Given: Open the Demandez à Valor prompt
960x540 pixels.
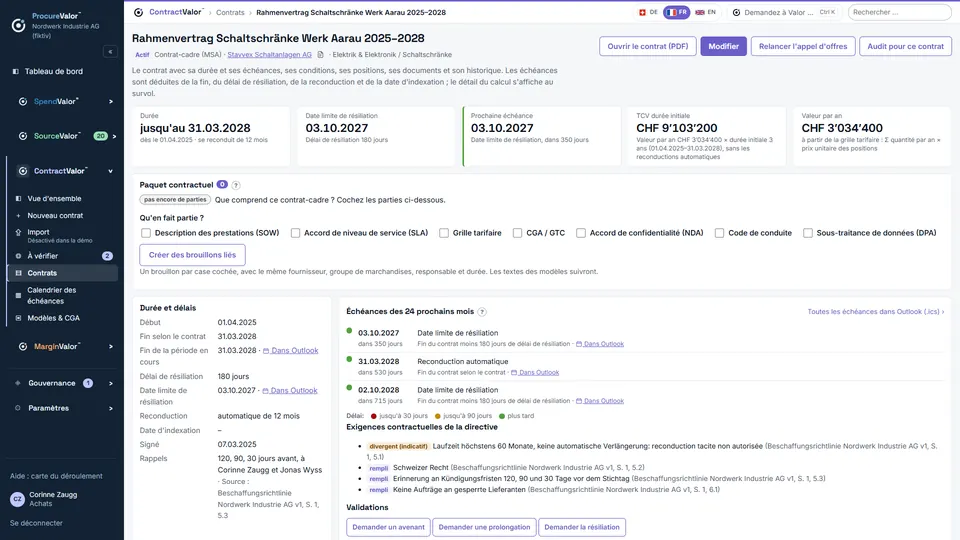Looking at the screenshot, I should [x=784, y=12].
